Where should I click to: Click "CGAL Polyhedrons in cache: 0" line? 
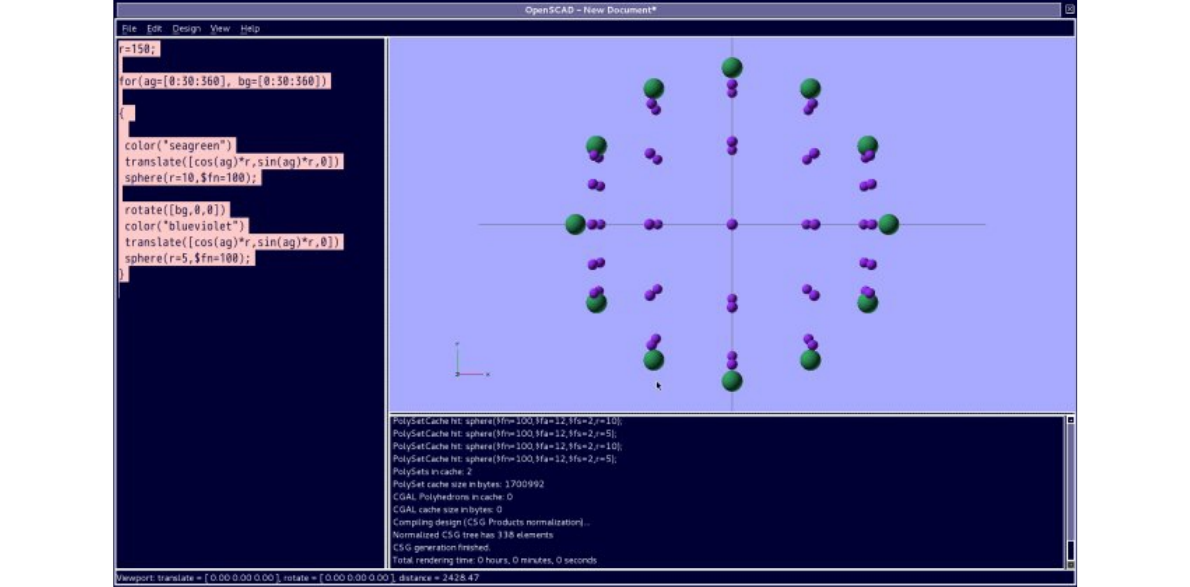tap(452, 497)
